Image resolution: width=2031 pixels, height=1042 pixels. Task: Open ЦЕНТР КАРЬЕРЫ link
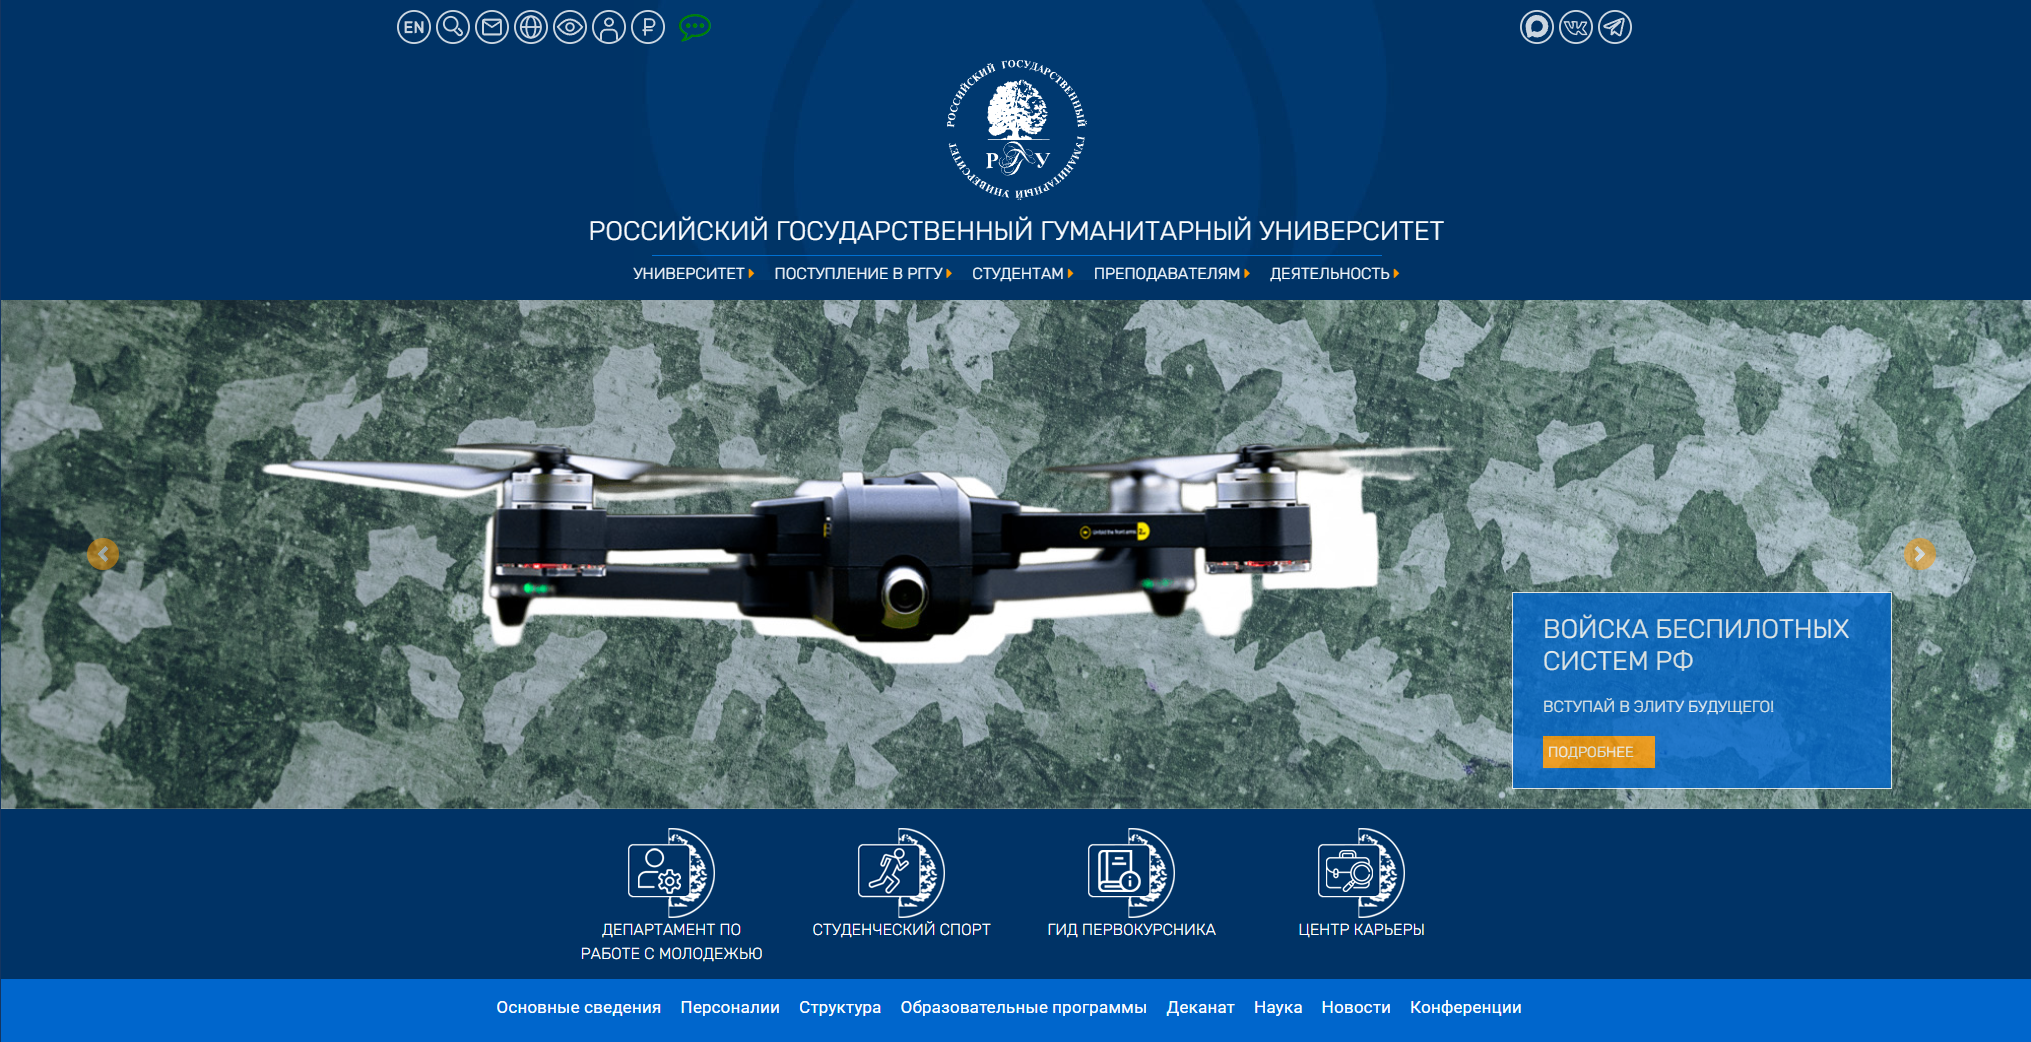[x=1361, y=930]
